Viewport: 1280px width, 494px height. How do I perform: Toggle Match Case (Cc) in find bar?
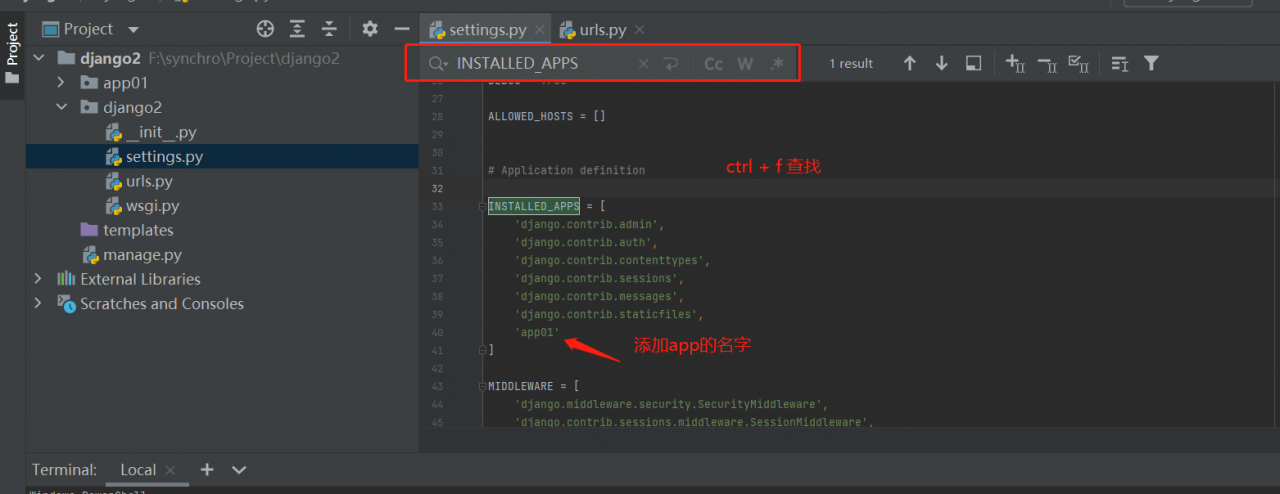(713, 63)
